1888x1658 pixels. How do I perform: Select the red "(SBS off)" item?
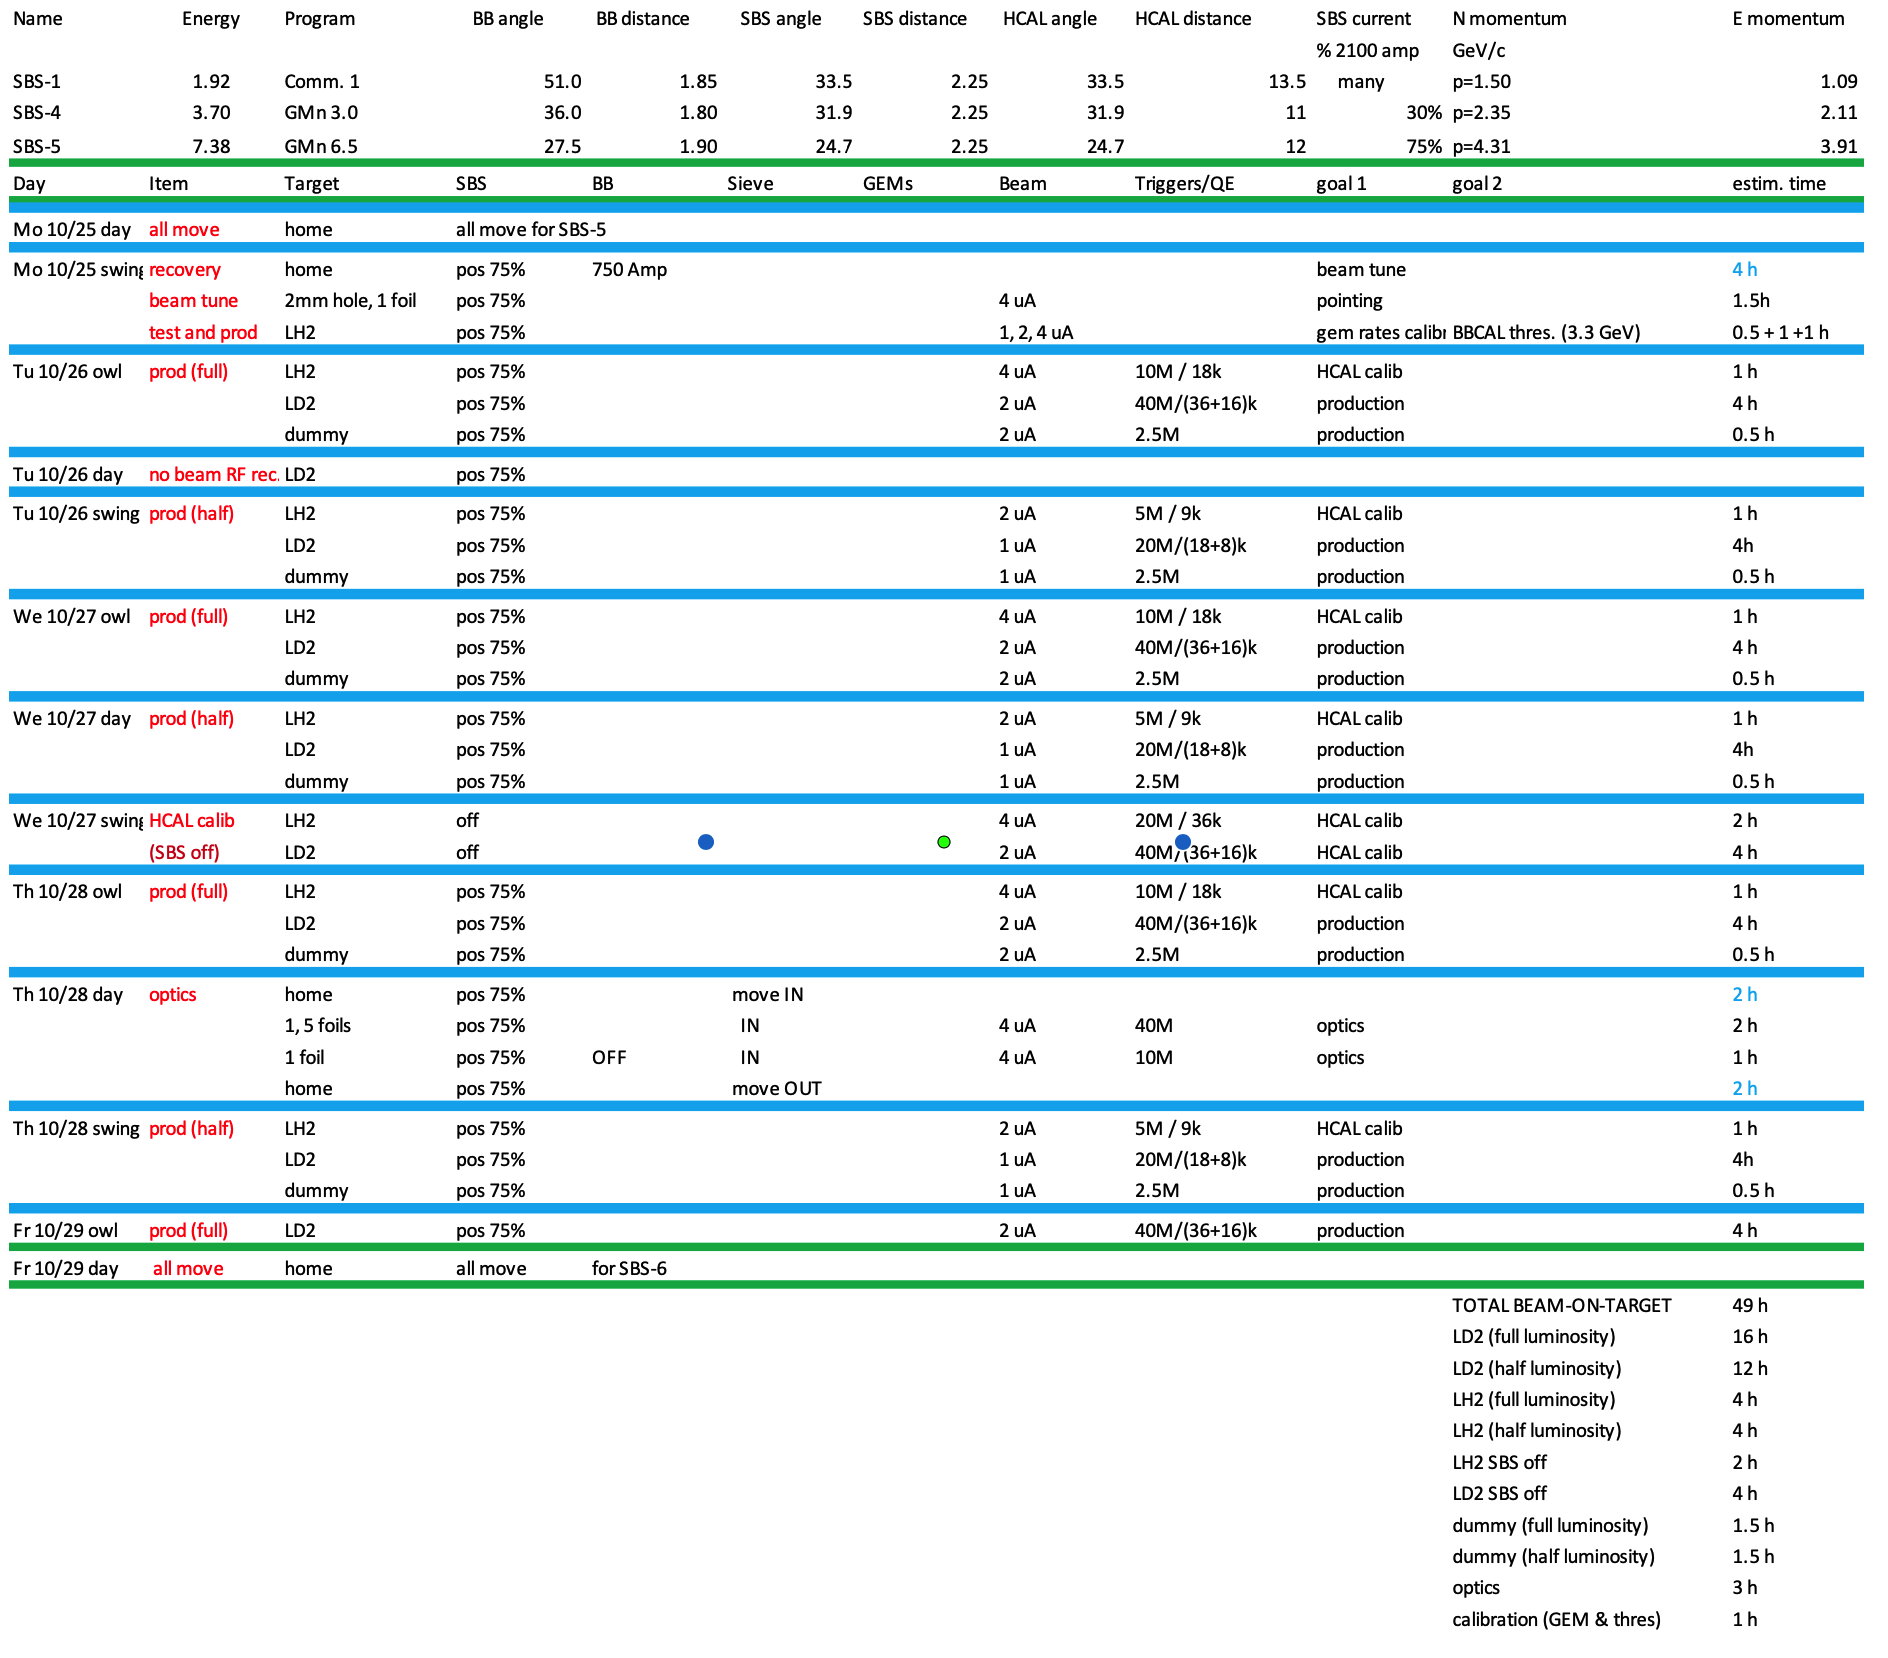tap(184, 853)
